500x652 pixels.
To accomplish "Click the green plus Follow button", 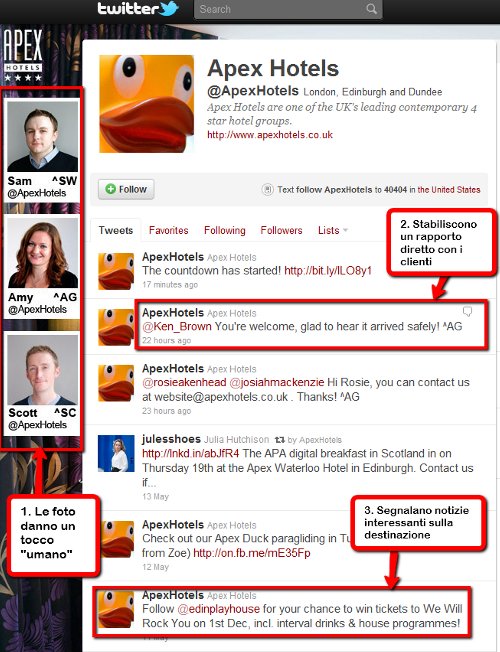I will (126, 189).
